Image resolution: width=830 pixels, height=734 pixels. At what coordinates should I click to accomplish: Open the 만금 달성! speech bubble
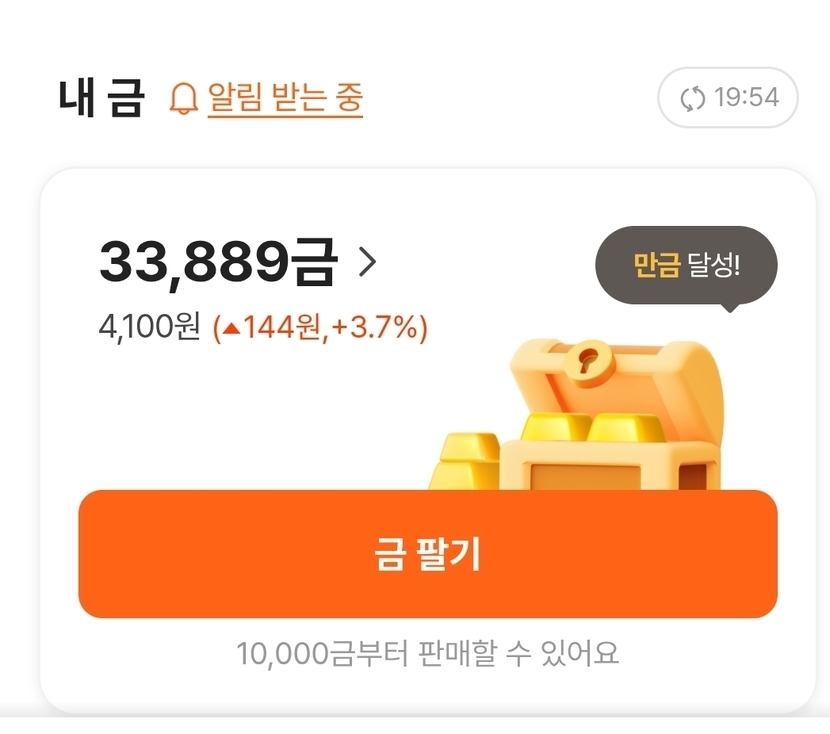(686, 265)
